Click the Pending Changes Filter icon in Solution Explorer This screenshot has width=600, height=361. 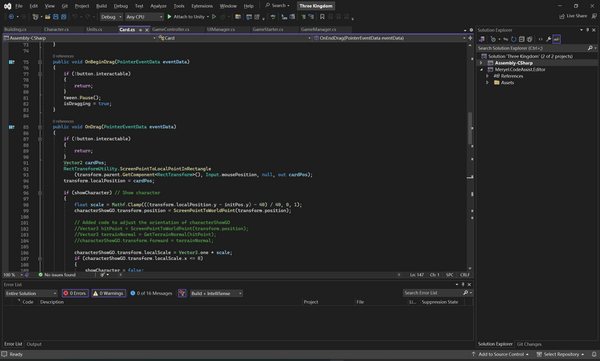493,39
